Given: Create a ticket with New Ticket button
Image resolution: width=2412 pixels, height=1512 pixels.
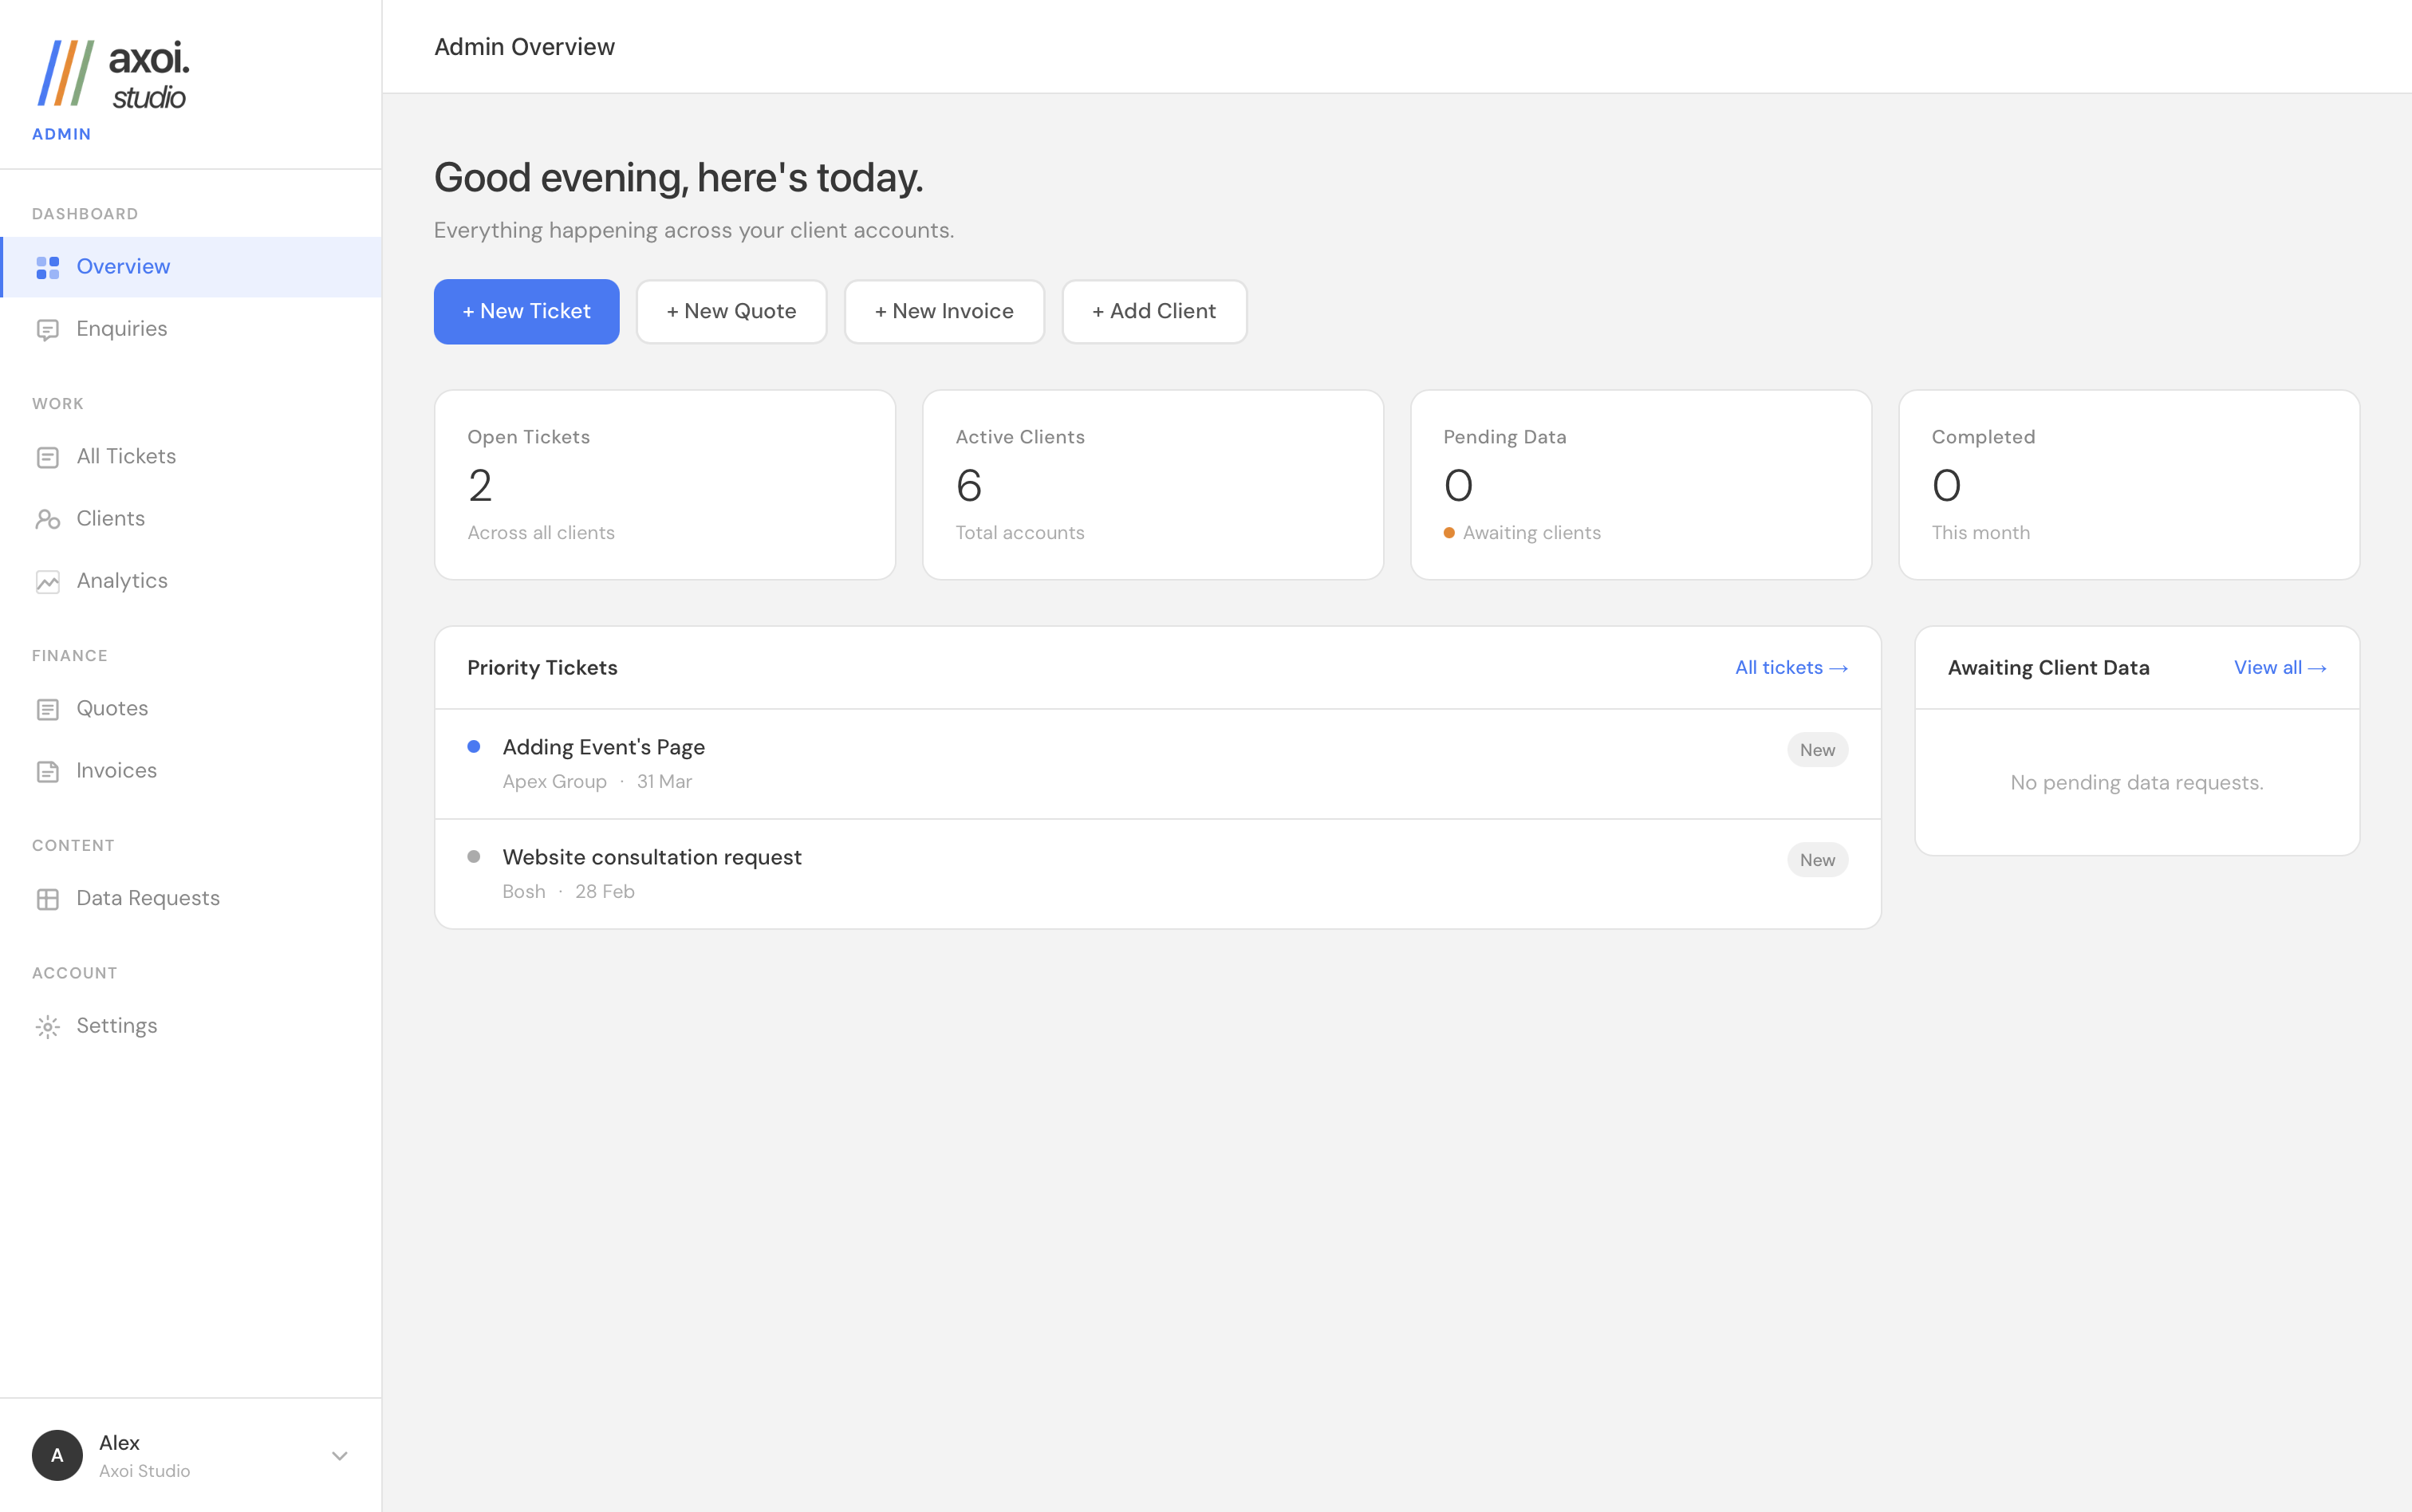Looking at the screenshot, I should tap(526, 311).
